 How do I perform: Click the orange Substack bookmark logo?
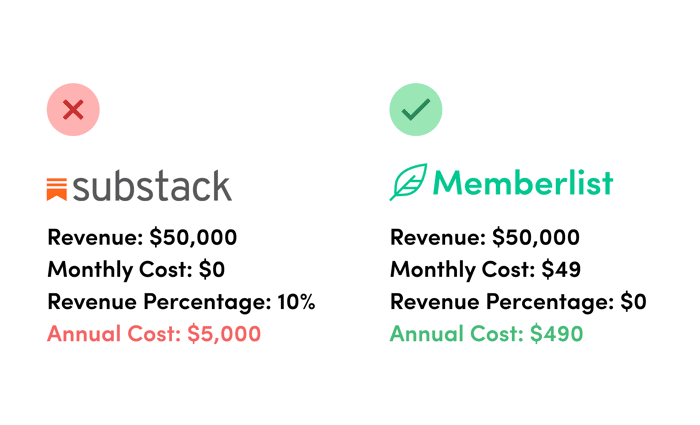pyautogui.click(x=57, y=189)
